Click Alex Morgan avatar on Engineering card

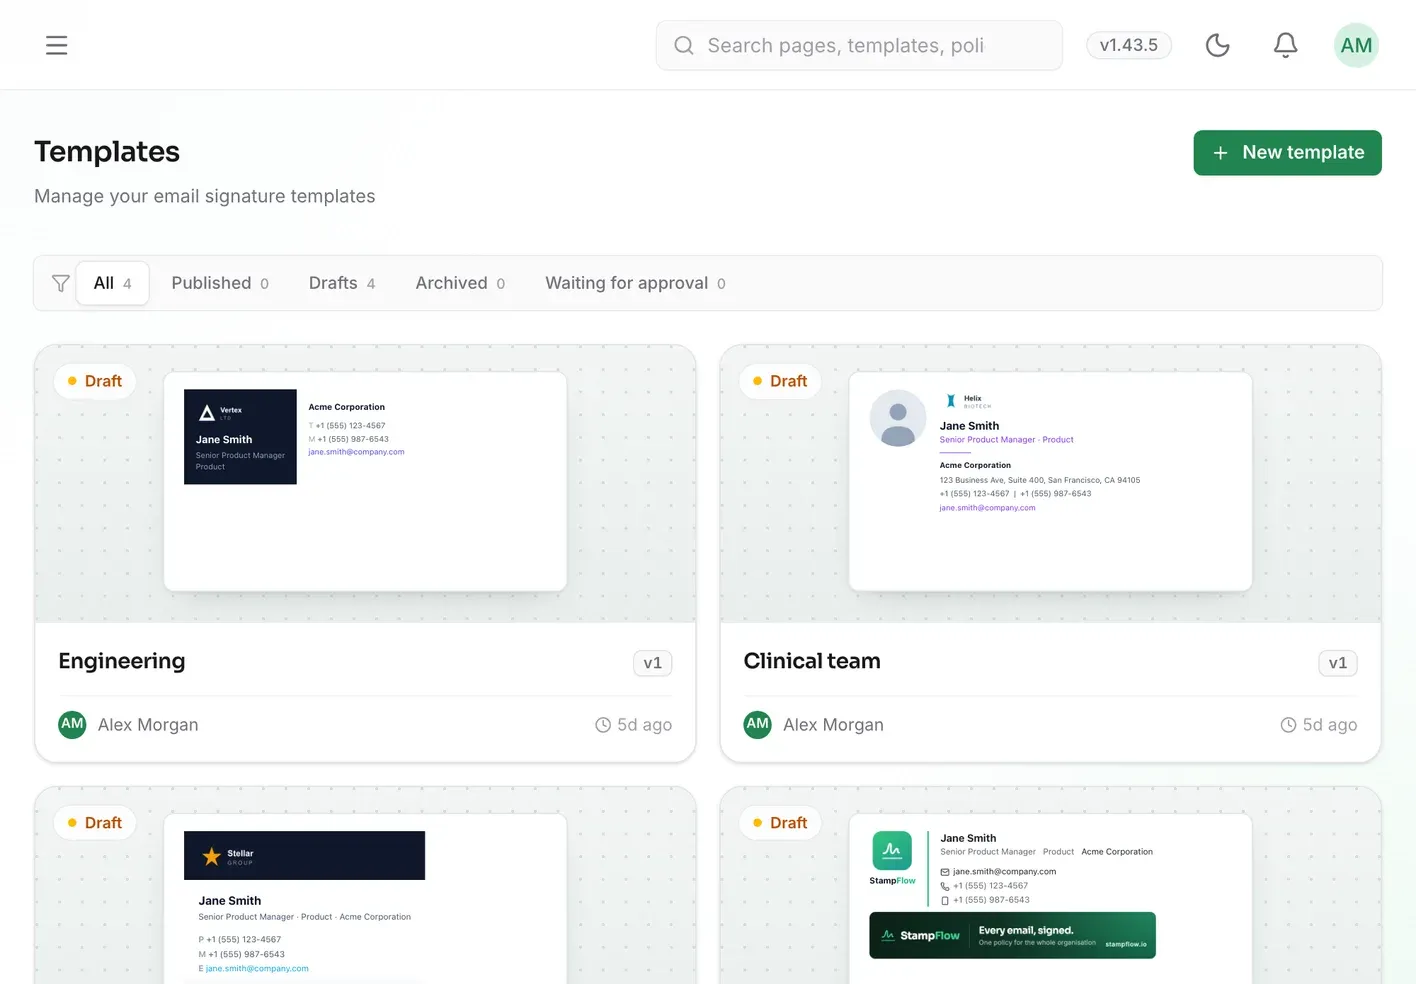[x=73, y=724]
